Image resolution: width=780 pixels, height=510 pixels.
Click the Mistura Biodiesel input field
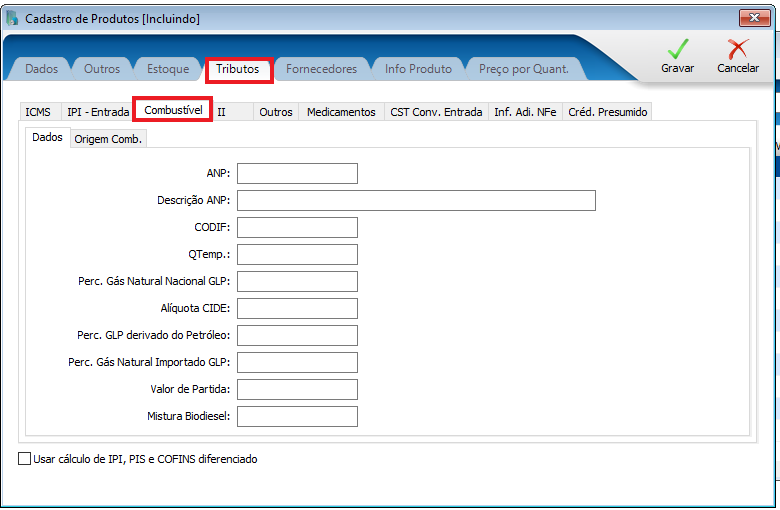coord(297,416)
